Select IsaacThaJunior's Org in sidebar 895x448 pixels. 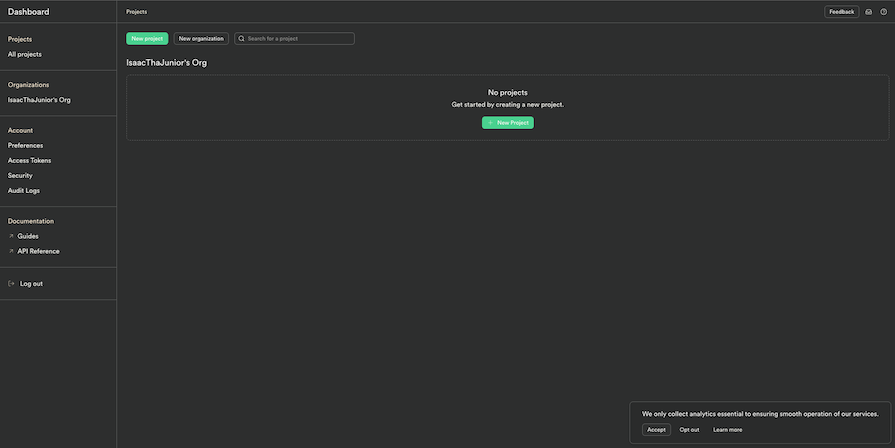[39, 100]
